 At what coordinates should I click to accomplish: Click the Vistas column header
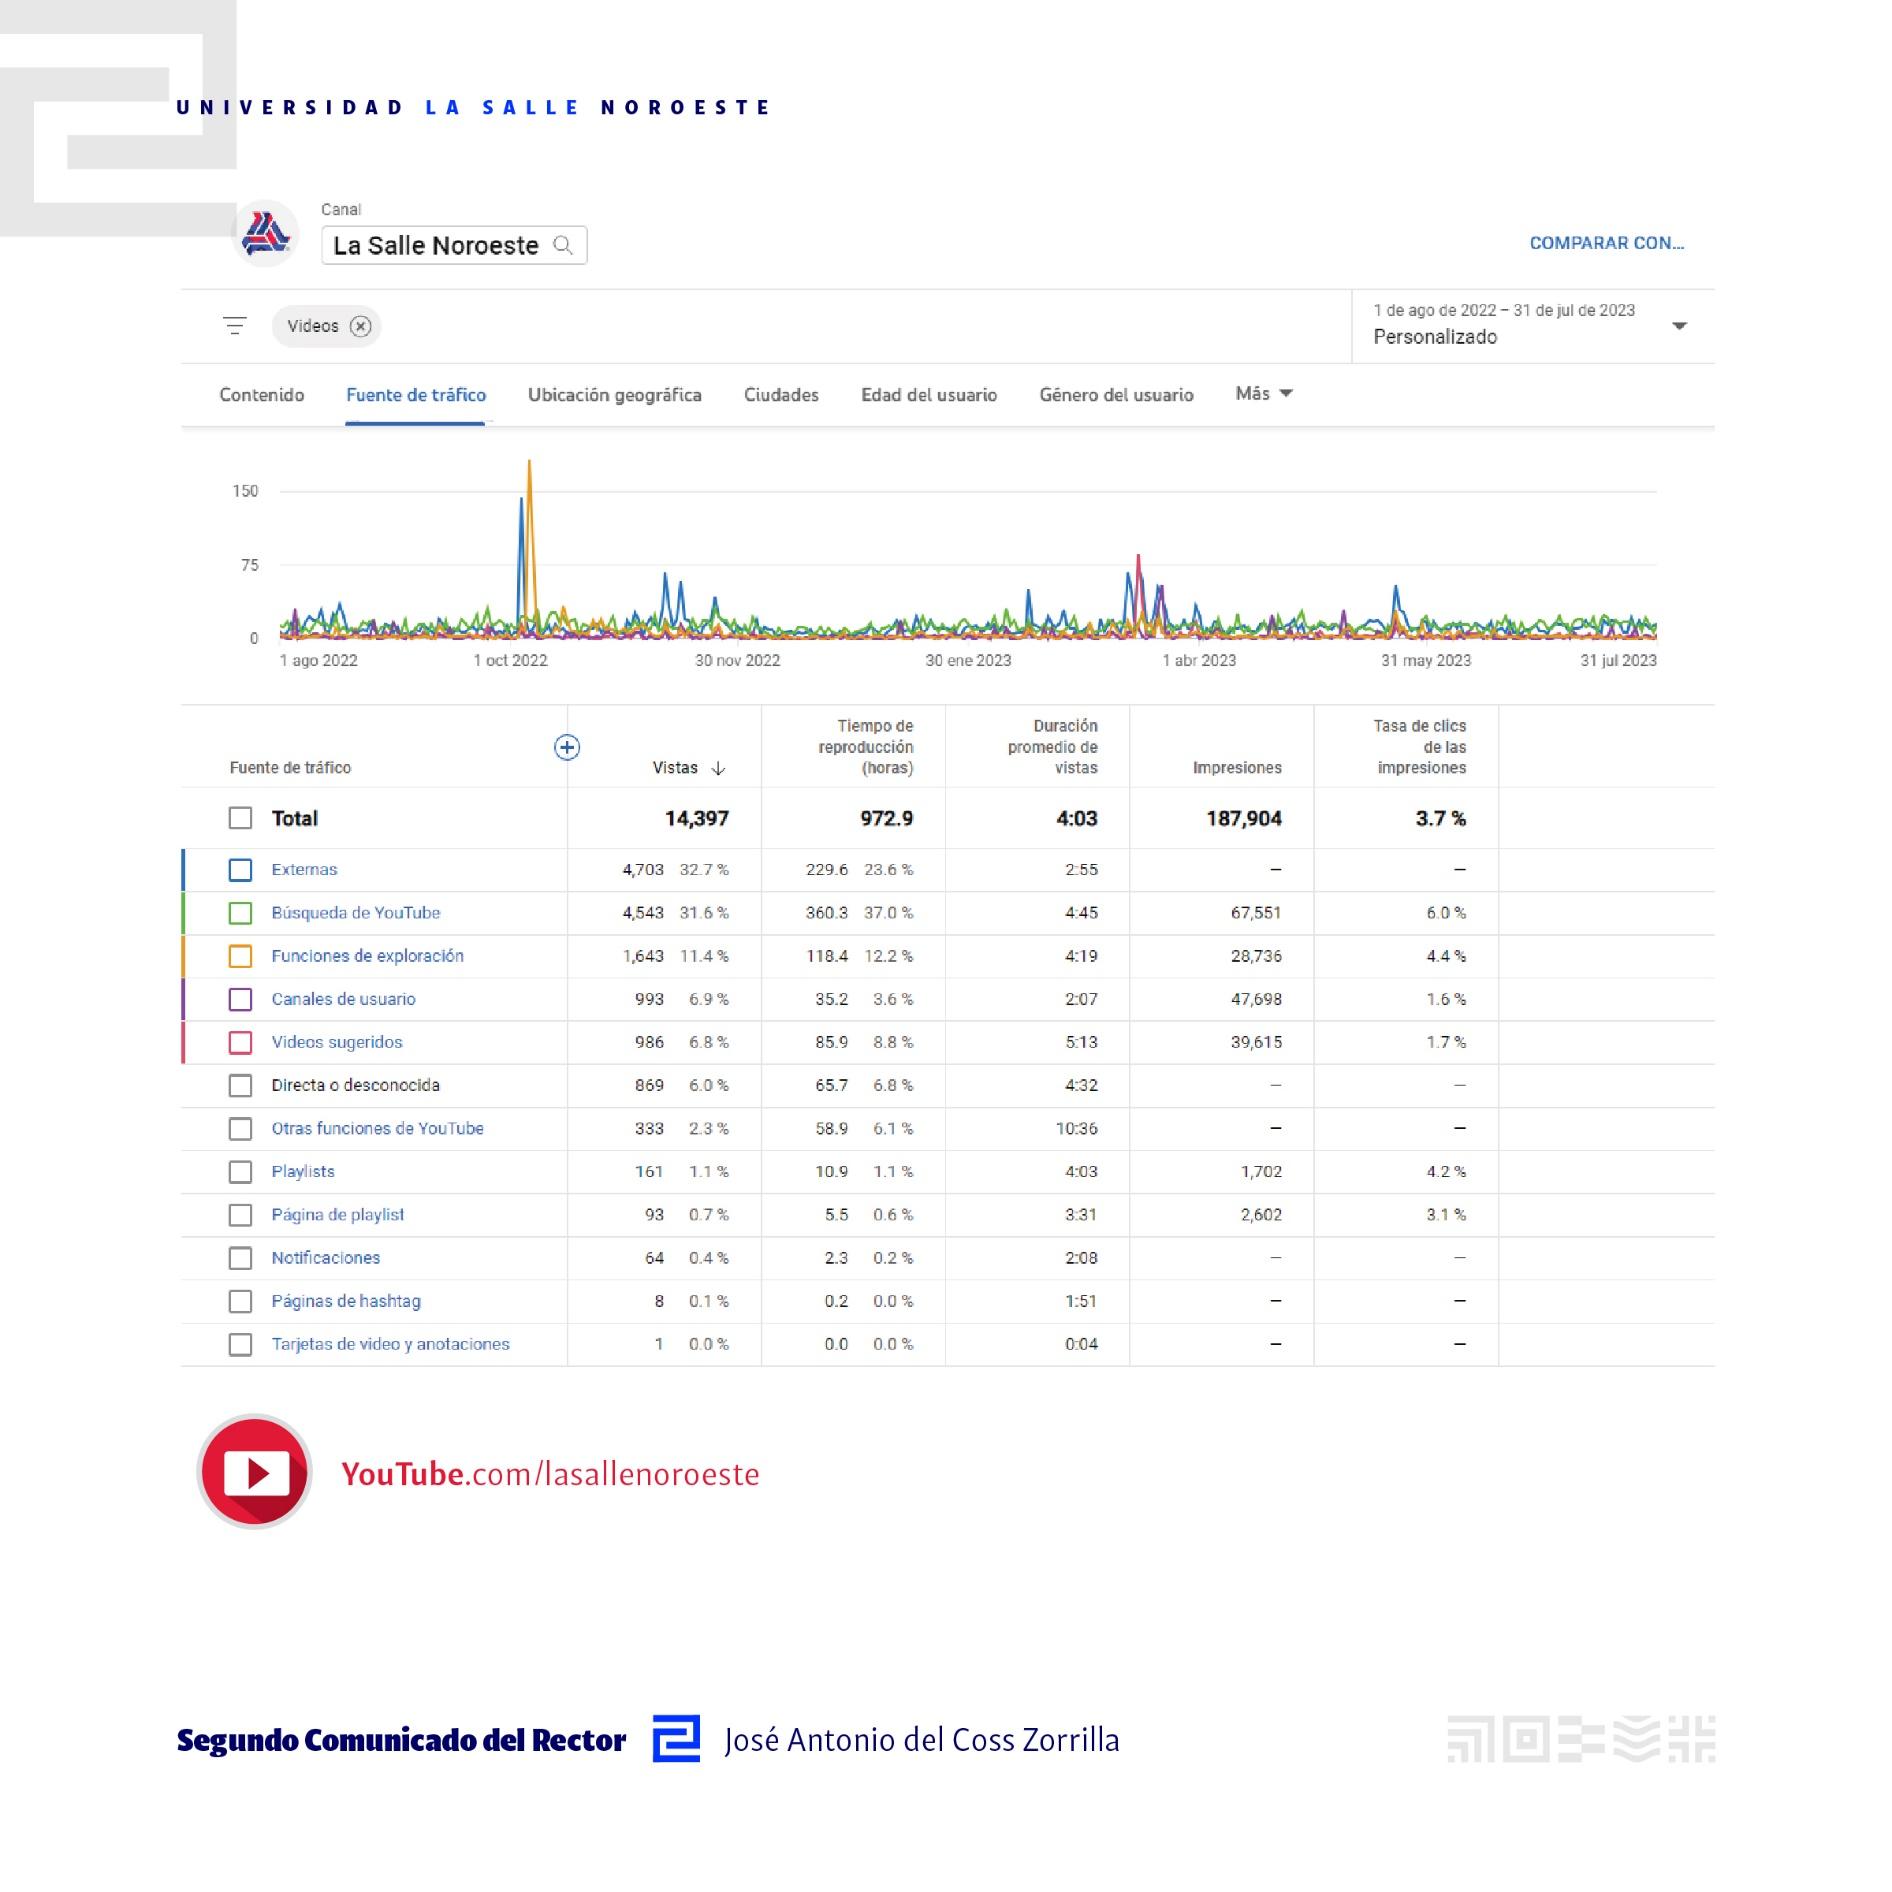click(675, 768)
